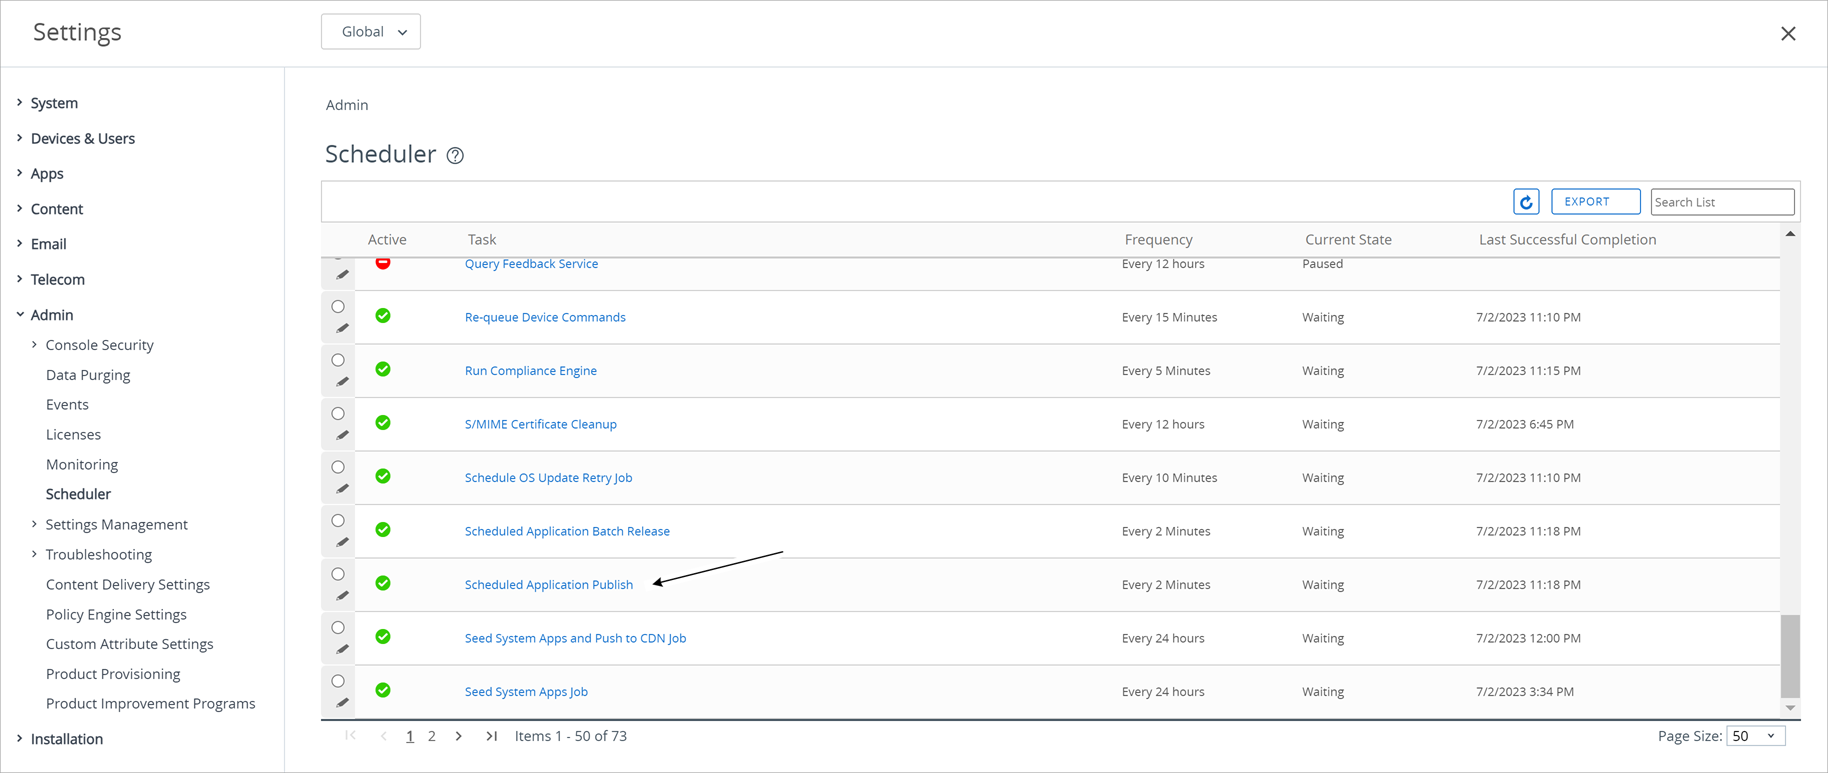Image resolution: width=1828 pixels, height=773 pixels.
Task: Select radio for Schedule OS Update Retry Job
Action: 338,467
